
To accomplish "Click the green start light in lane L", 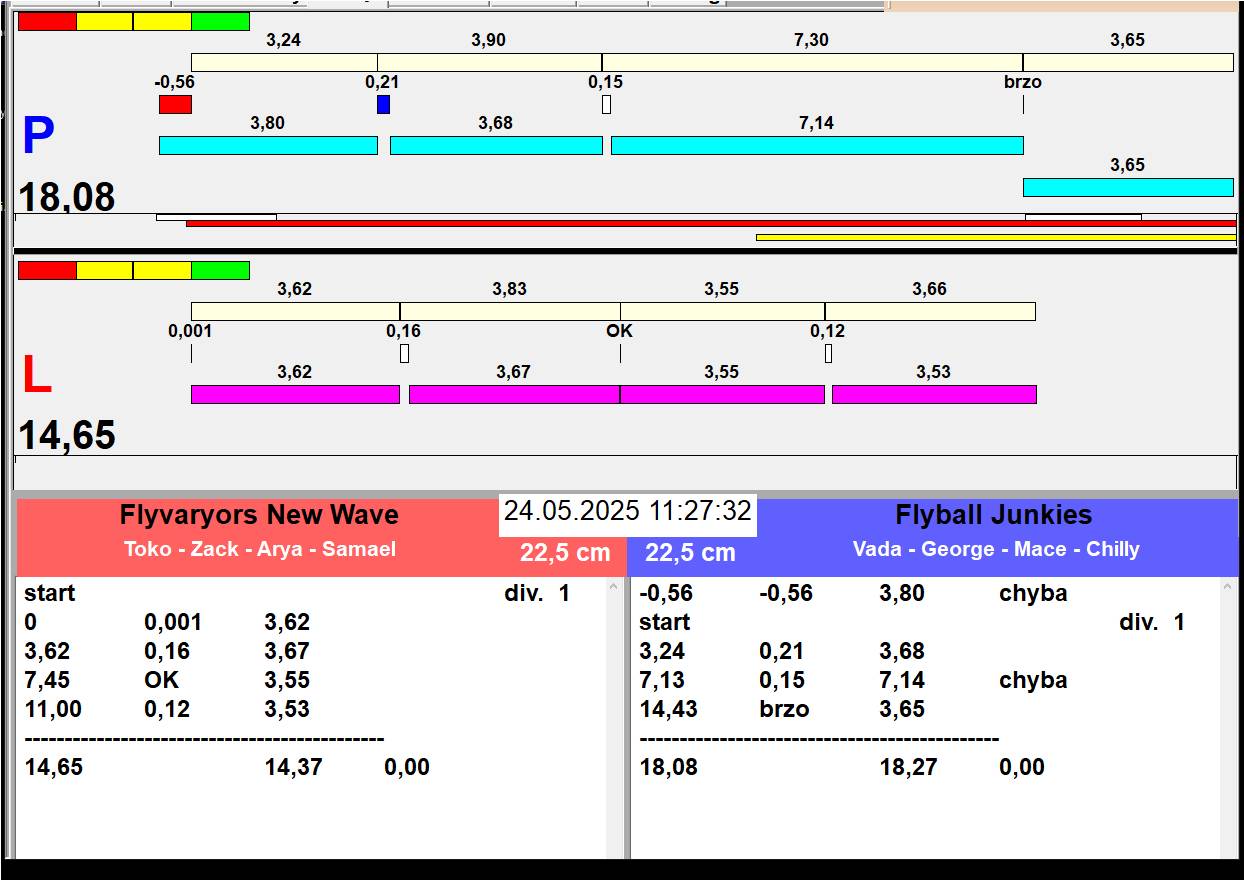I will [220, 270].
